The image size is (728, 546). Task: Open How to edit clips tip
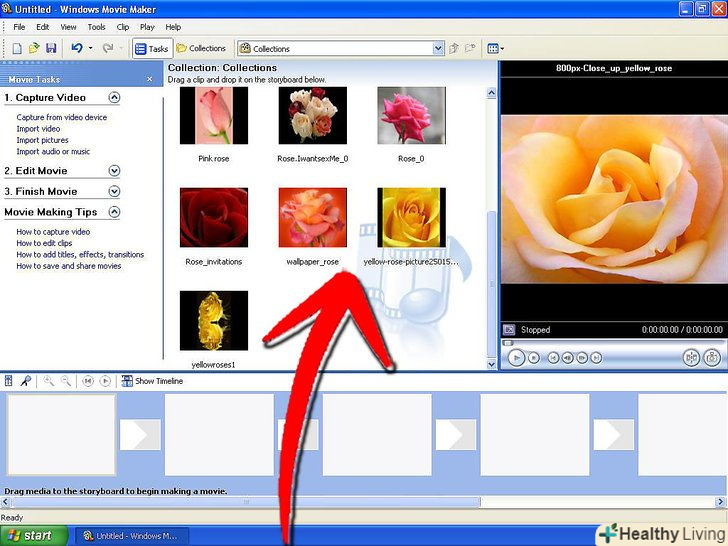[x=44, y=243]
